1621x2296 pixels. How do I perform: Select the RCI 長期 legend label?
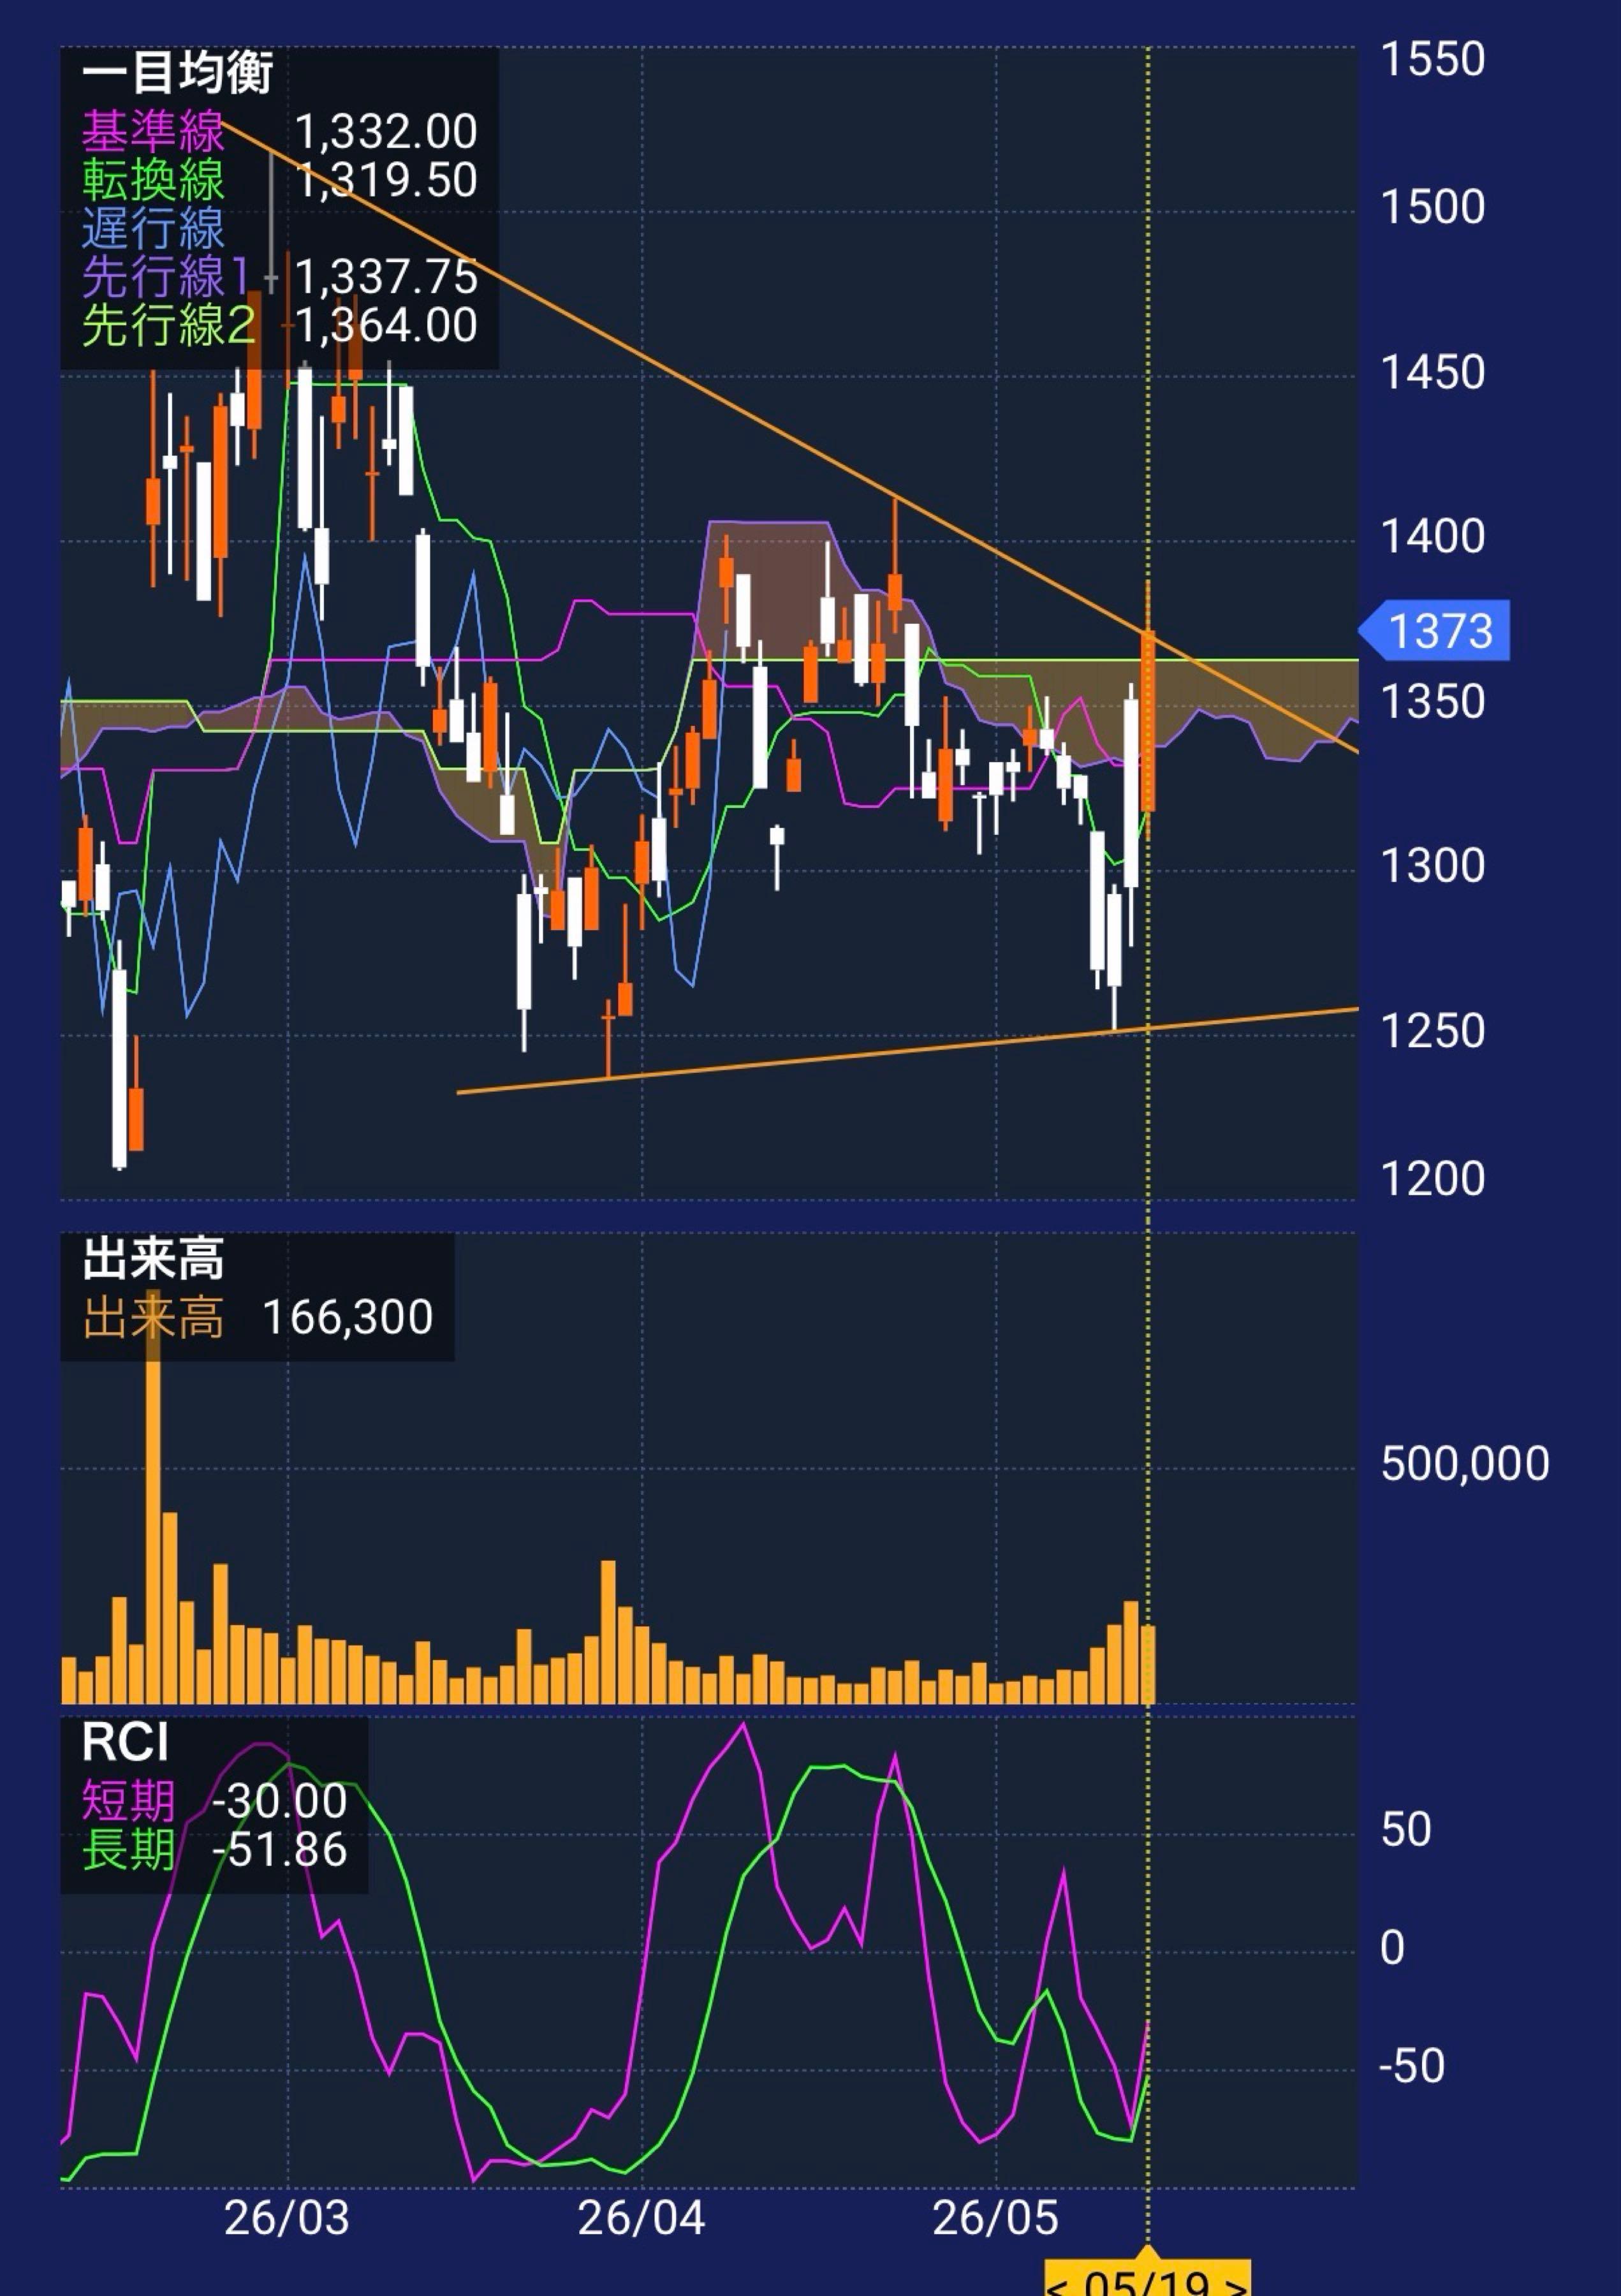click(x=128, y=1849)
